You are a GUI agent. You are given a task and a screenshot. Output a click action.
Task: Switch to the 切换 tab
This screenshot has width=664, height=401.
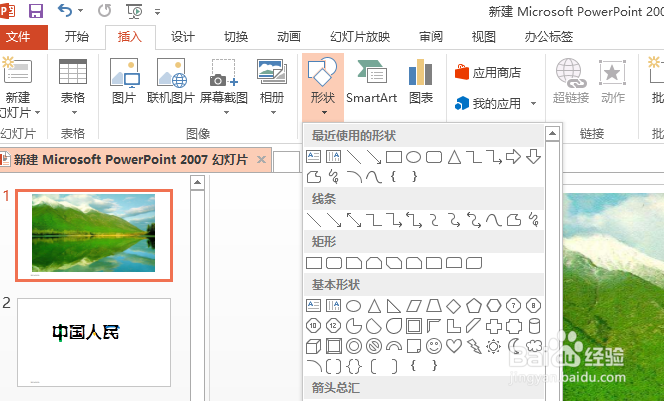(x=236, y=37)
